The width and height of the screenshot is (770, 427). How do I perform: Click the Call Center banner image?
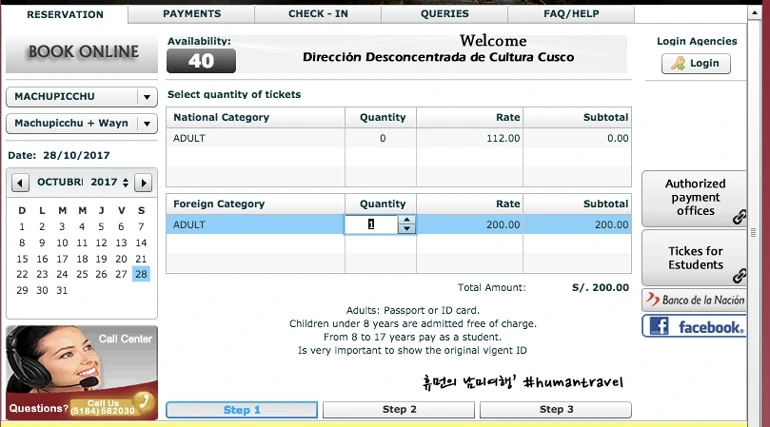point(82,373)
